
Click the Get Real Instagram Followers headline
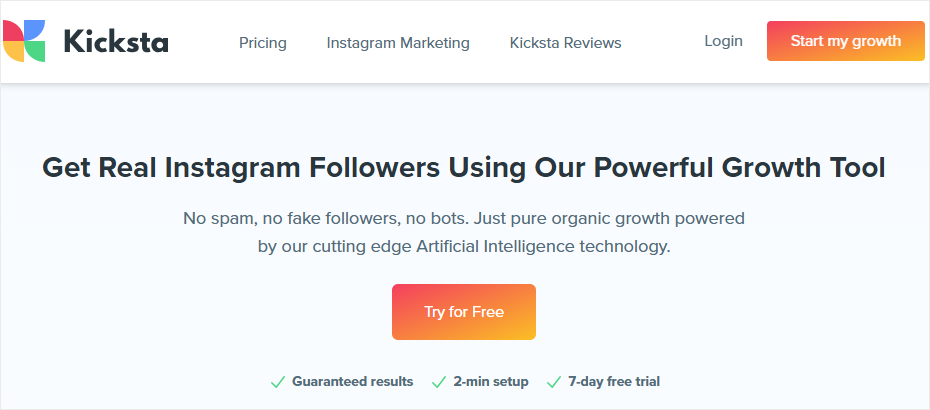click(464, 168)
